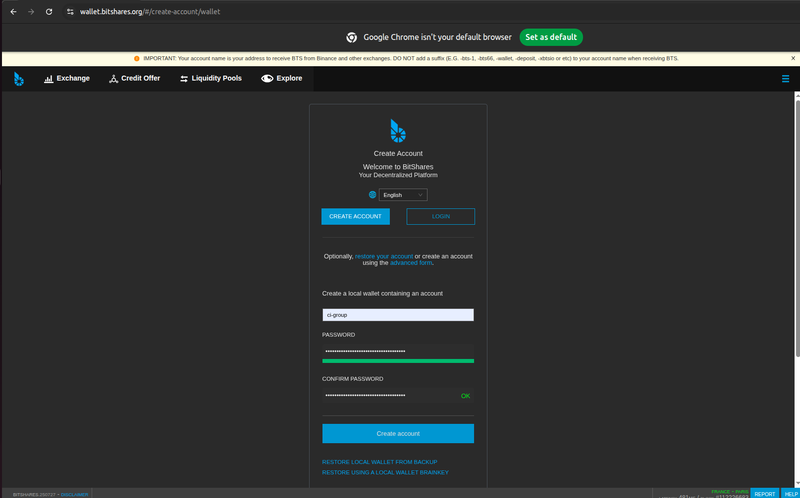
Task: Open the Credit Offer page
Action: click(135, 79)
